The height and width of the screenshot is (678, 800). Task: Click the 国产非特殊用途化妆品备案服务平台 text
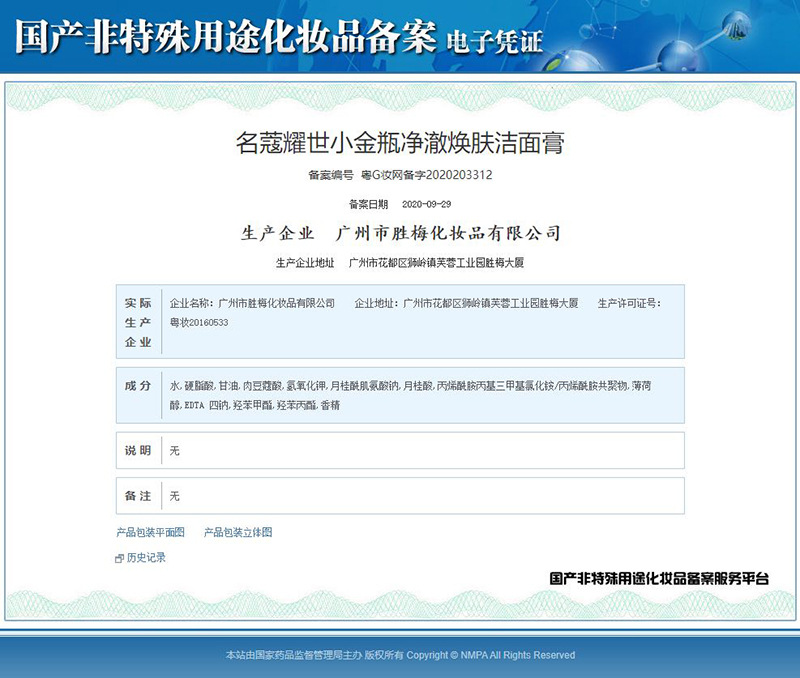point(659,578)
